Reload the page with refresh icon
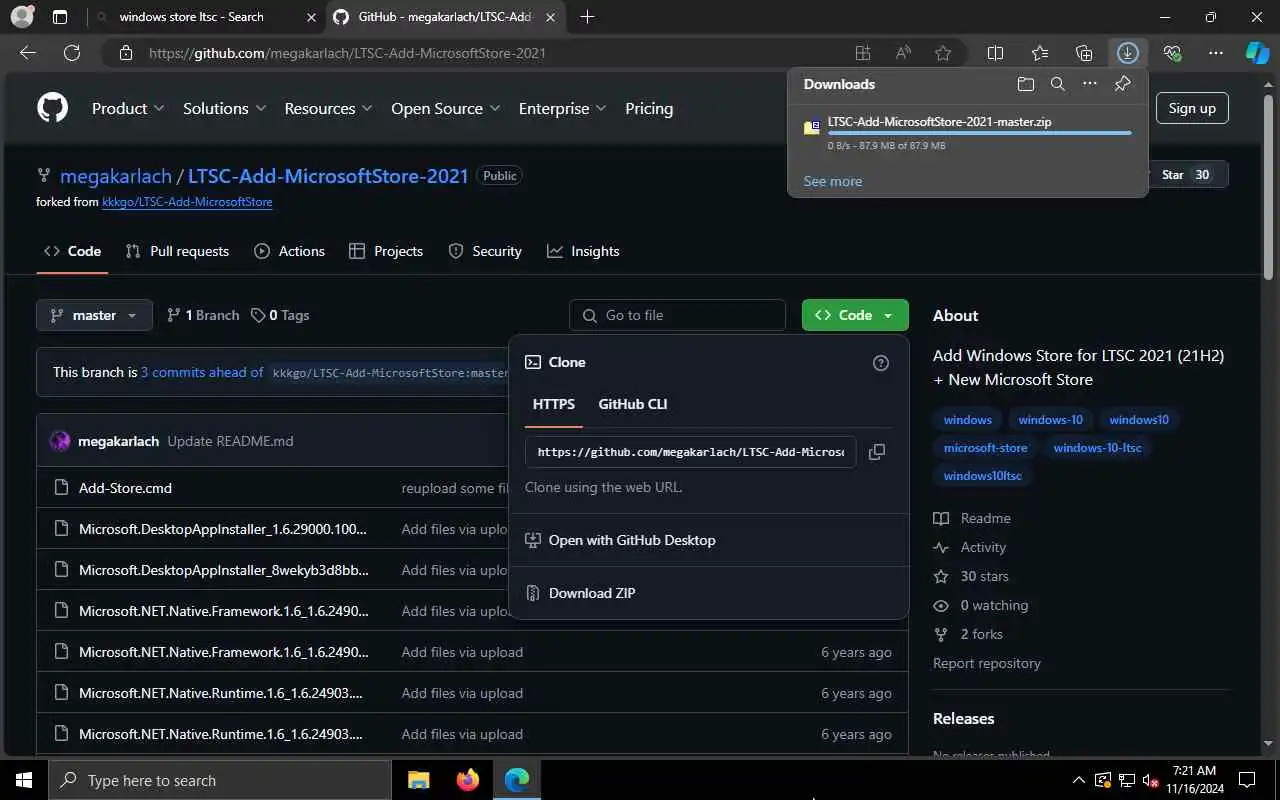The width and height of the screenshot is (1280, 800). coord(72,53)
